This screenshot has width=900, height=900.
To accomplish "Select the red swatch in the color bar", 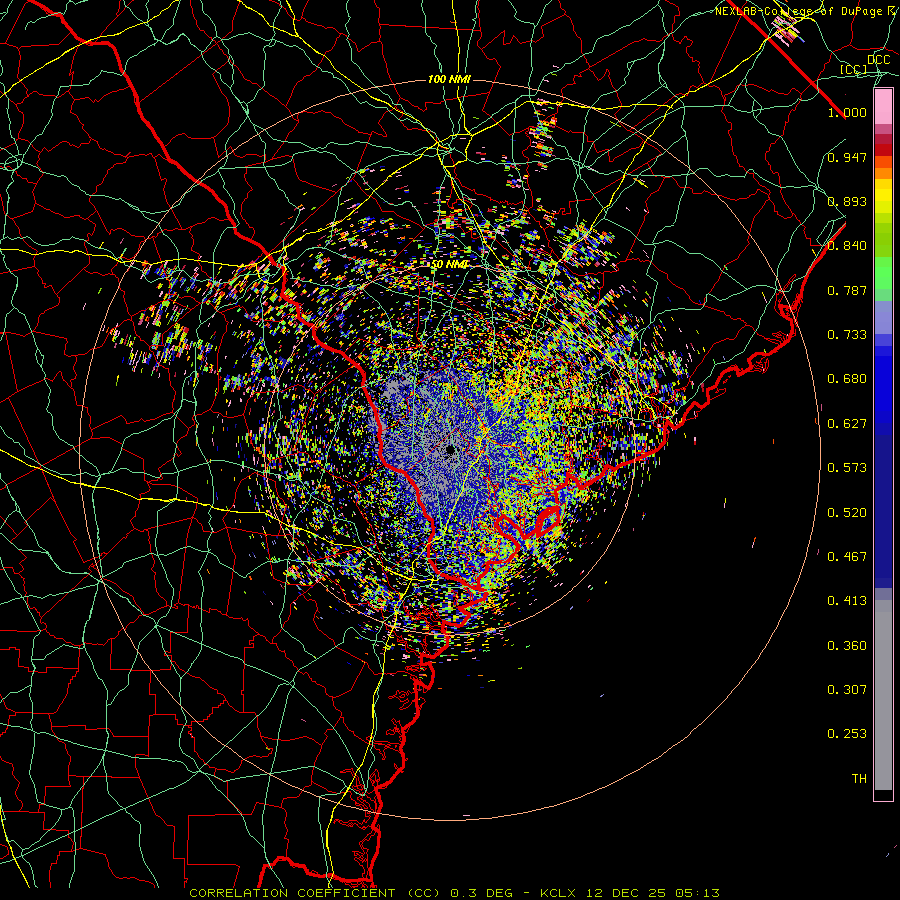I will 883,150.
